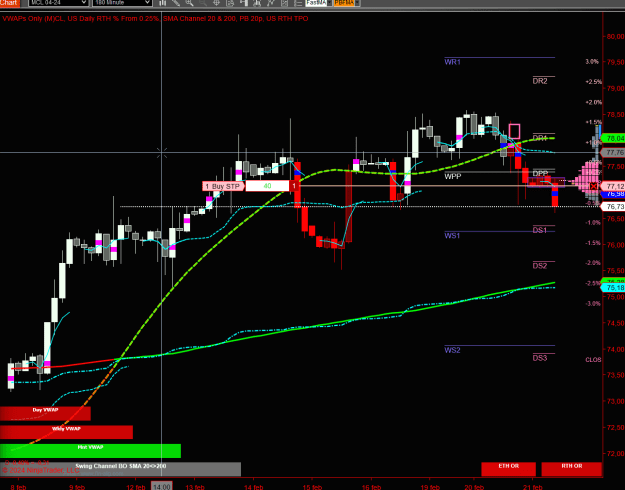
Task: Click the 14:00 time marker
Action: pos(161,487)
